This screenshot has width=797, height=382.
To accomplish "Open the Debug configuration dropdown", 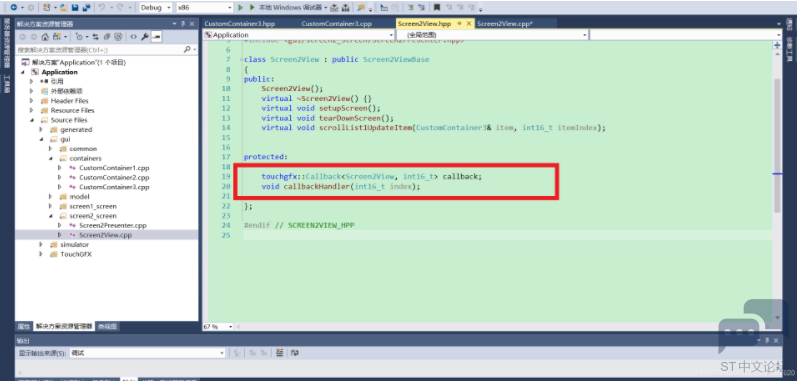I will point(157,8).
